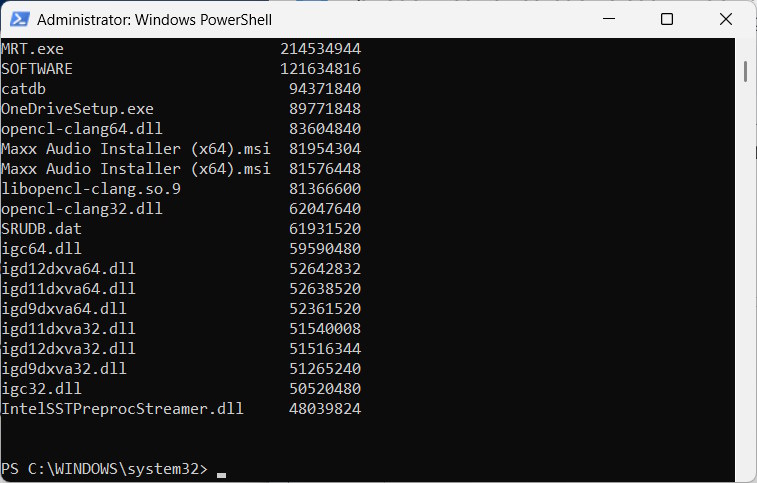Click the opencl-clang64.dll file name

[x=82, y=129]
